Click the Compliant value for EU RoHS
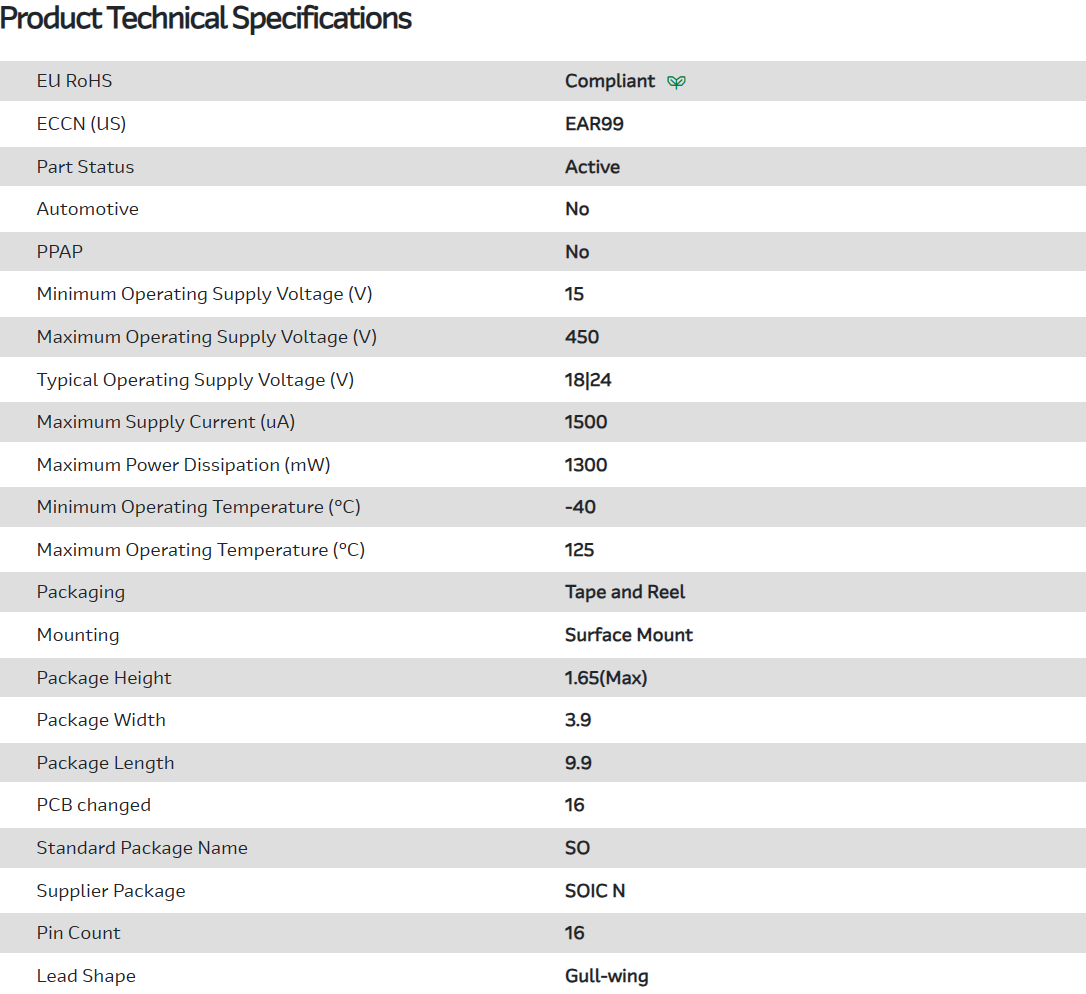This screenshot has height=994, width=1086. pos(610,81)
